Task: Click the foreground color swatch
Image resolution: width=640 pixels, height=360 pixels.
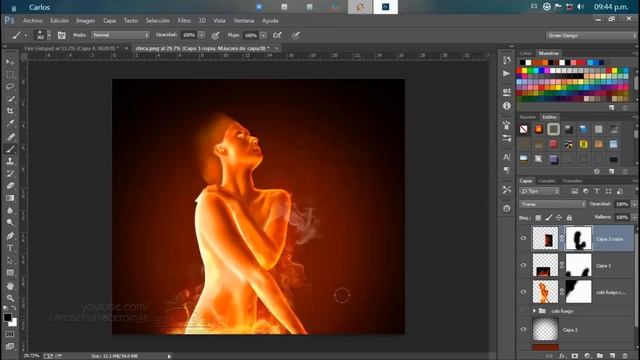Action: 7,317
